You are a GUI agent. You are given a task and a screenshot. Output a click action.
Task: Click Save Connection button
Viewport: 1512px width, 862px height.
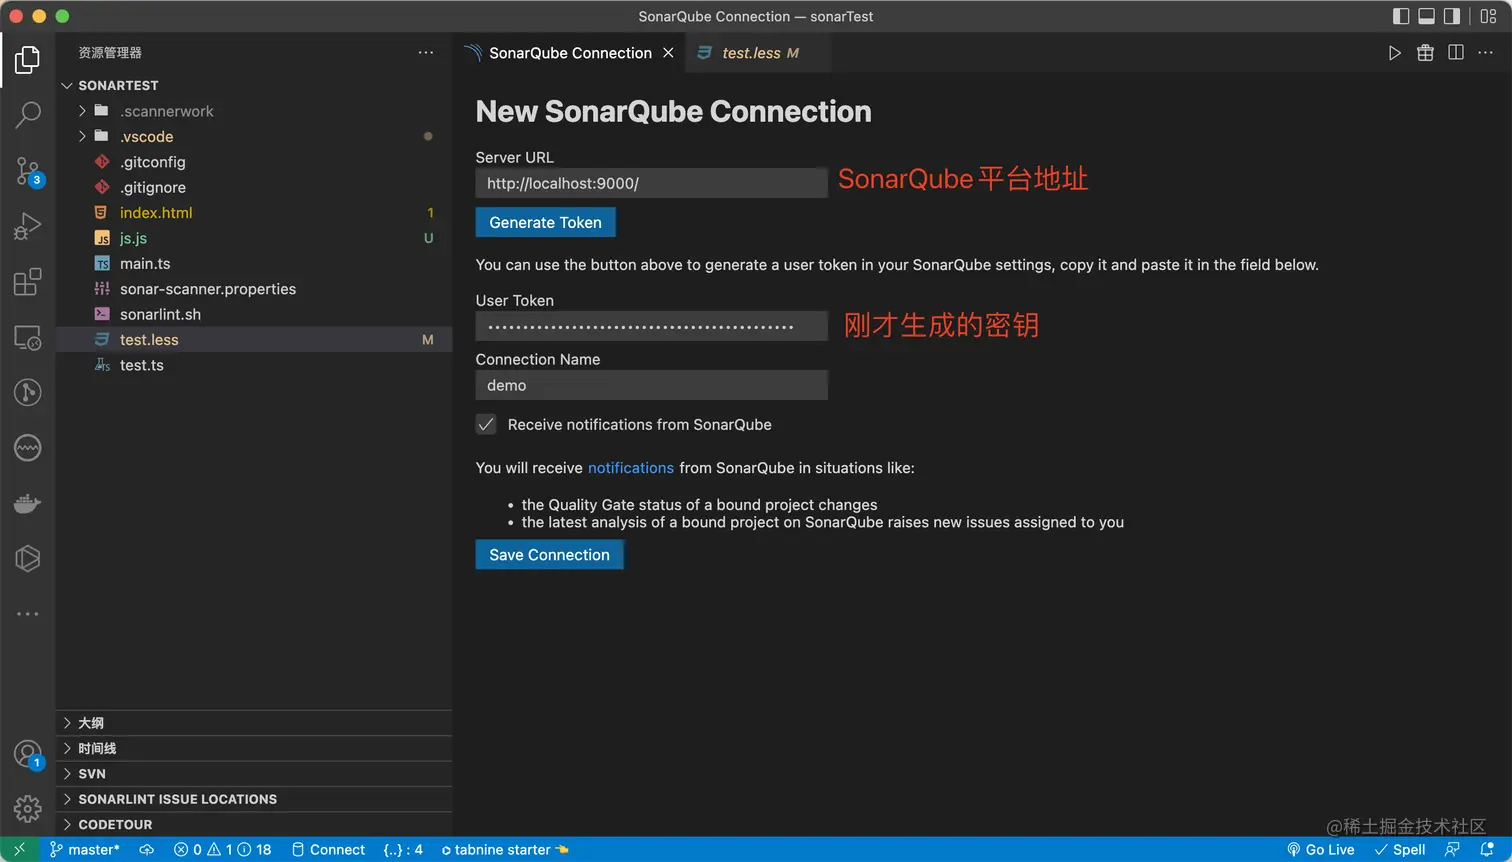click(549, 555)
